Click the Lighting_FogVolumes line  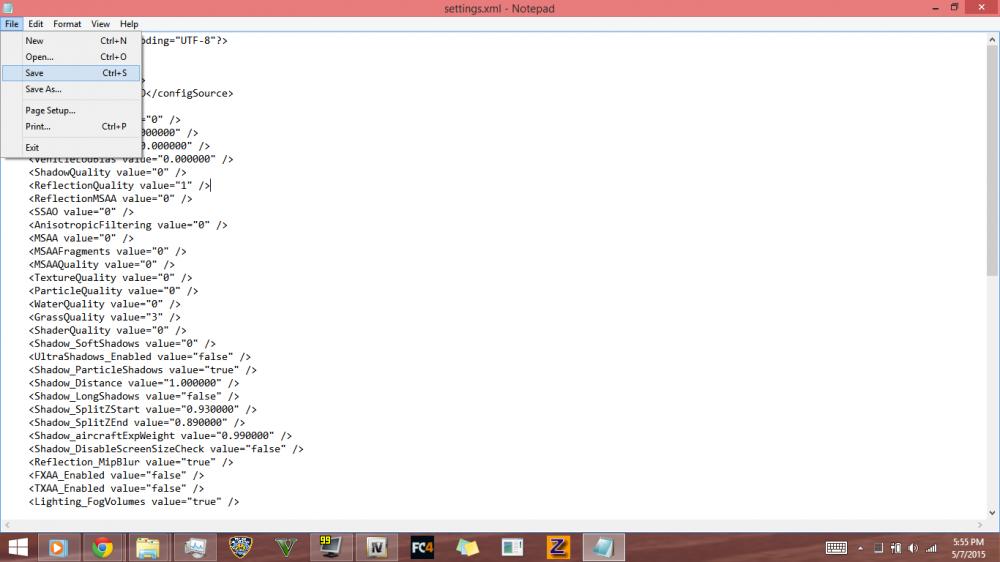click(x=133, y=501)
